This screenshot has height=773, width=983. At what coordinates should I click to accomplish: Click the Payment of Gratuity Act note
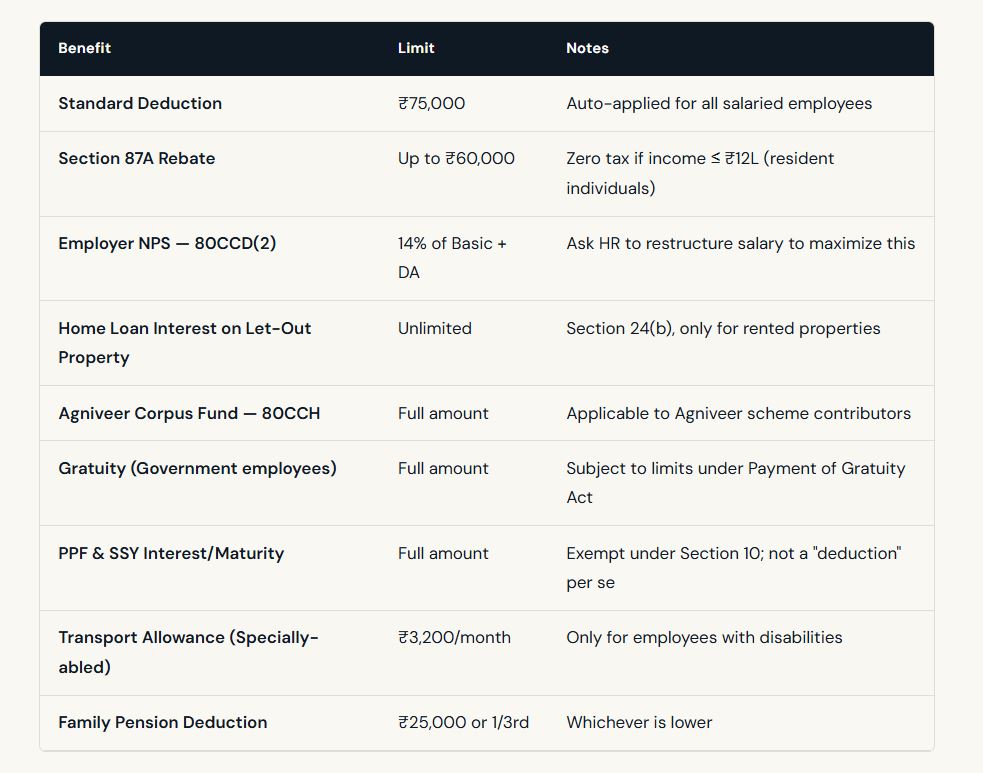click(735, 482)
